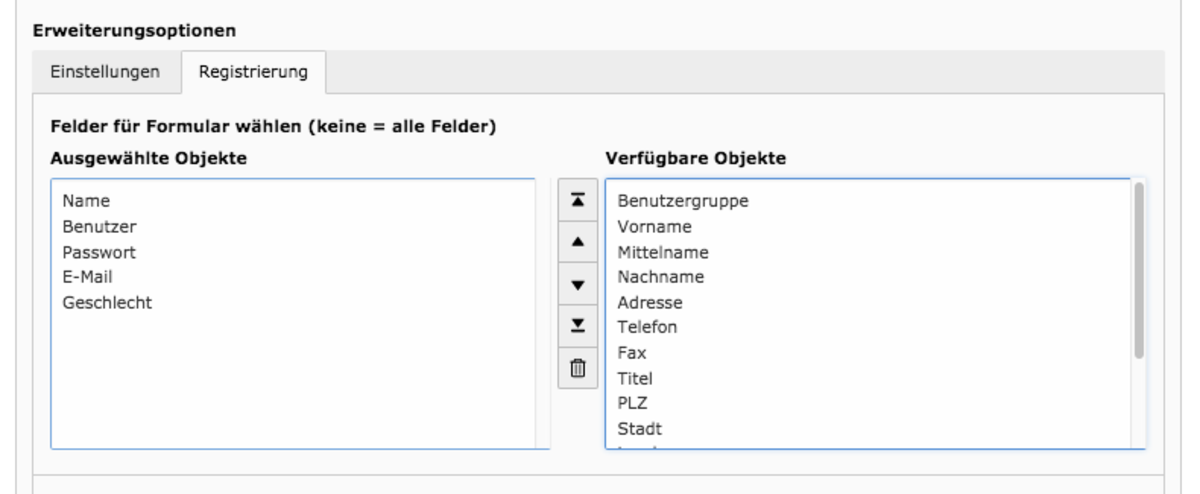
Task: Move selected item down one position
Action: click(x=577, y=284)
